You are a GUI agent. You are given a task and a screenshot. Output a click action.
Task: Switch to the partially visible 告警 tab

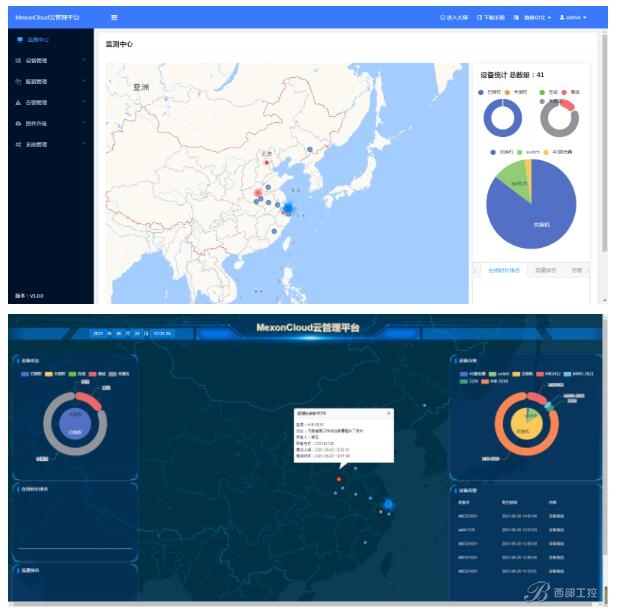pos(577,270)
